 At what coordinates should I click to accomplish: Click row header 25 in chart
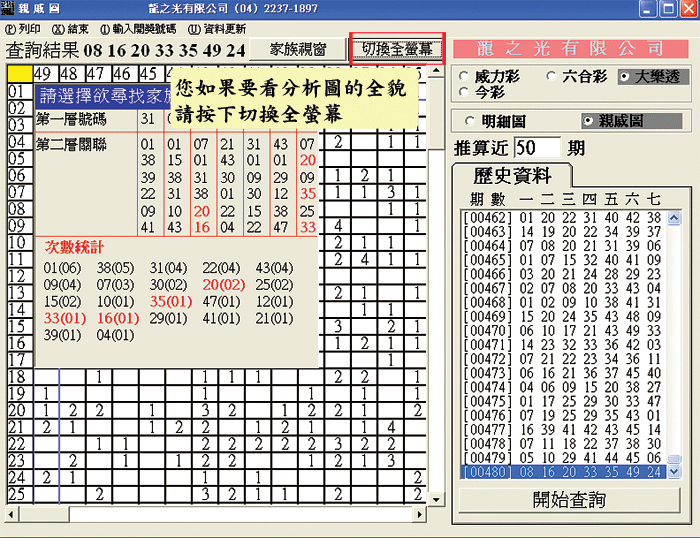tap(18, 494)
